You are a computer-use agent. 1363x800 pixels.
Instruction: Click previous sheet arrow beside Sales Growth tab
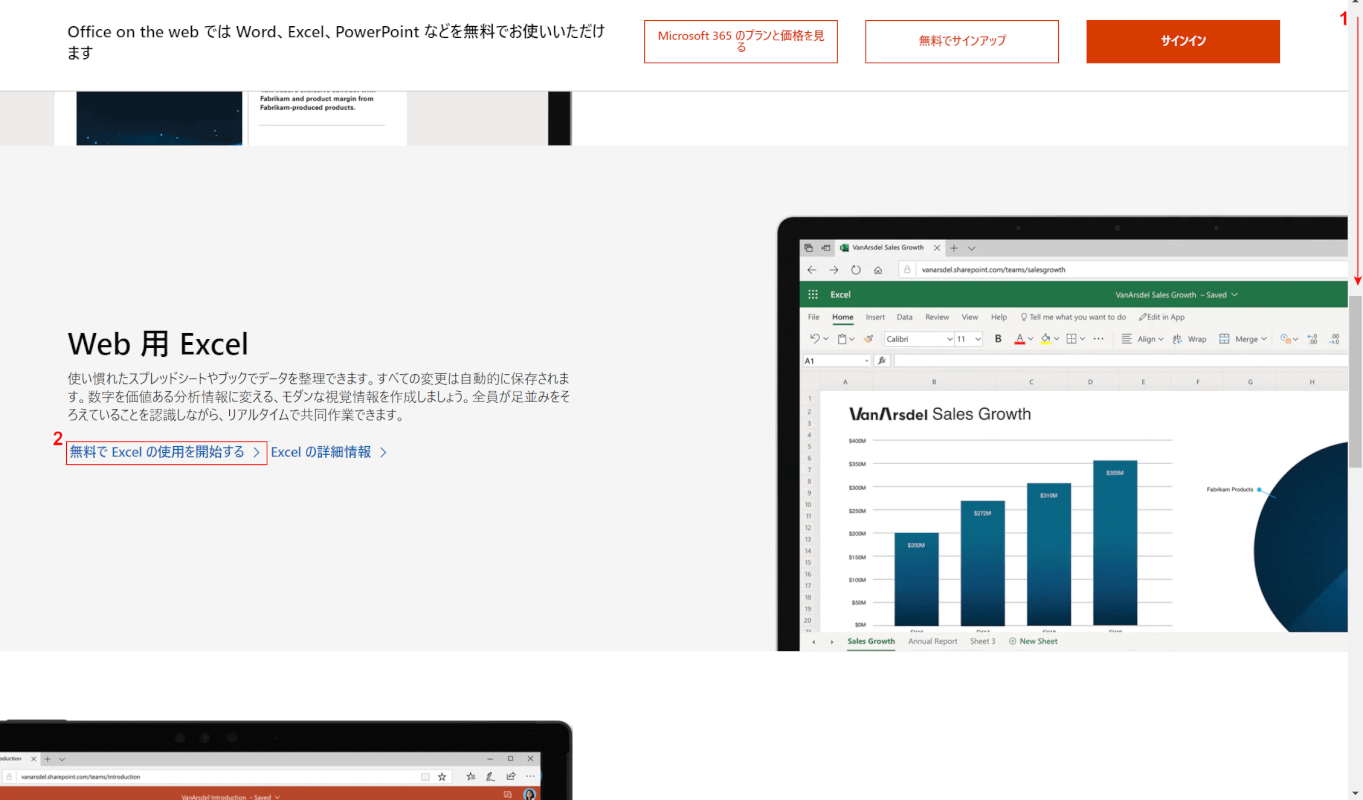pos(813,642)
